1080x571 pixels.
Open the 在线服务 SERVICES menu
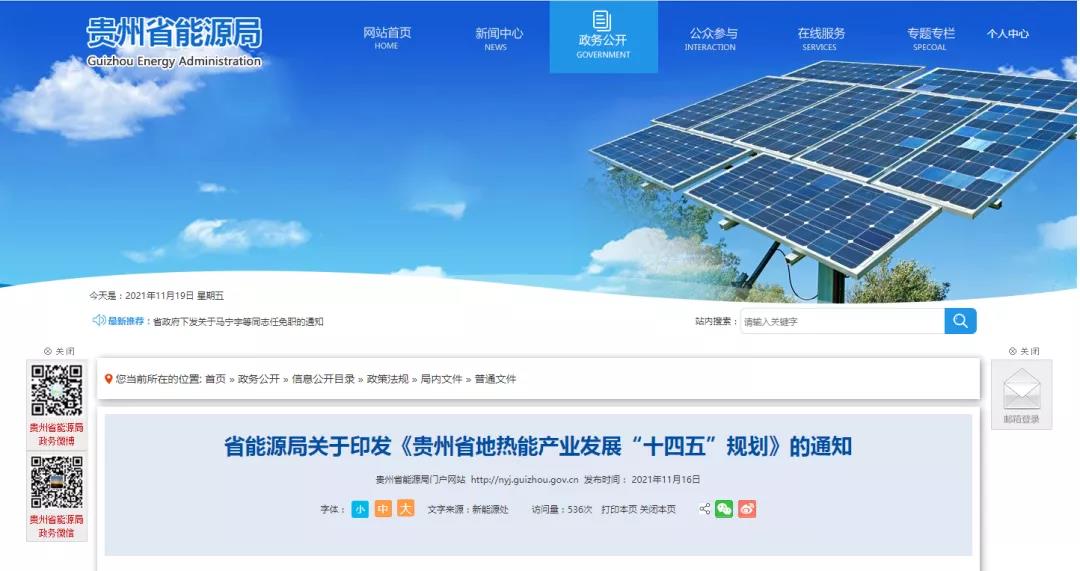tap(820, 39)
